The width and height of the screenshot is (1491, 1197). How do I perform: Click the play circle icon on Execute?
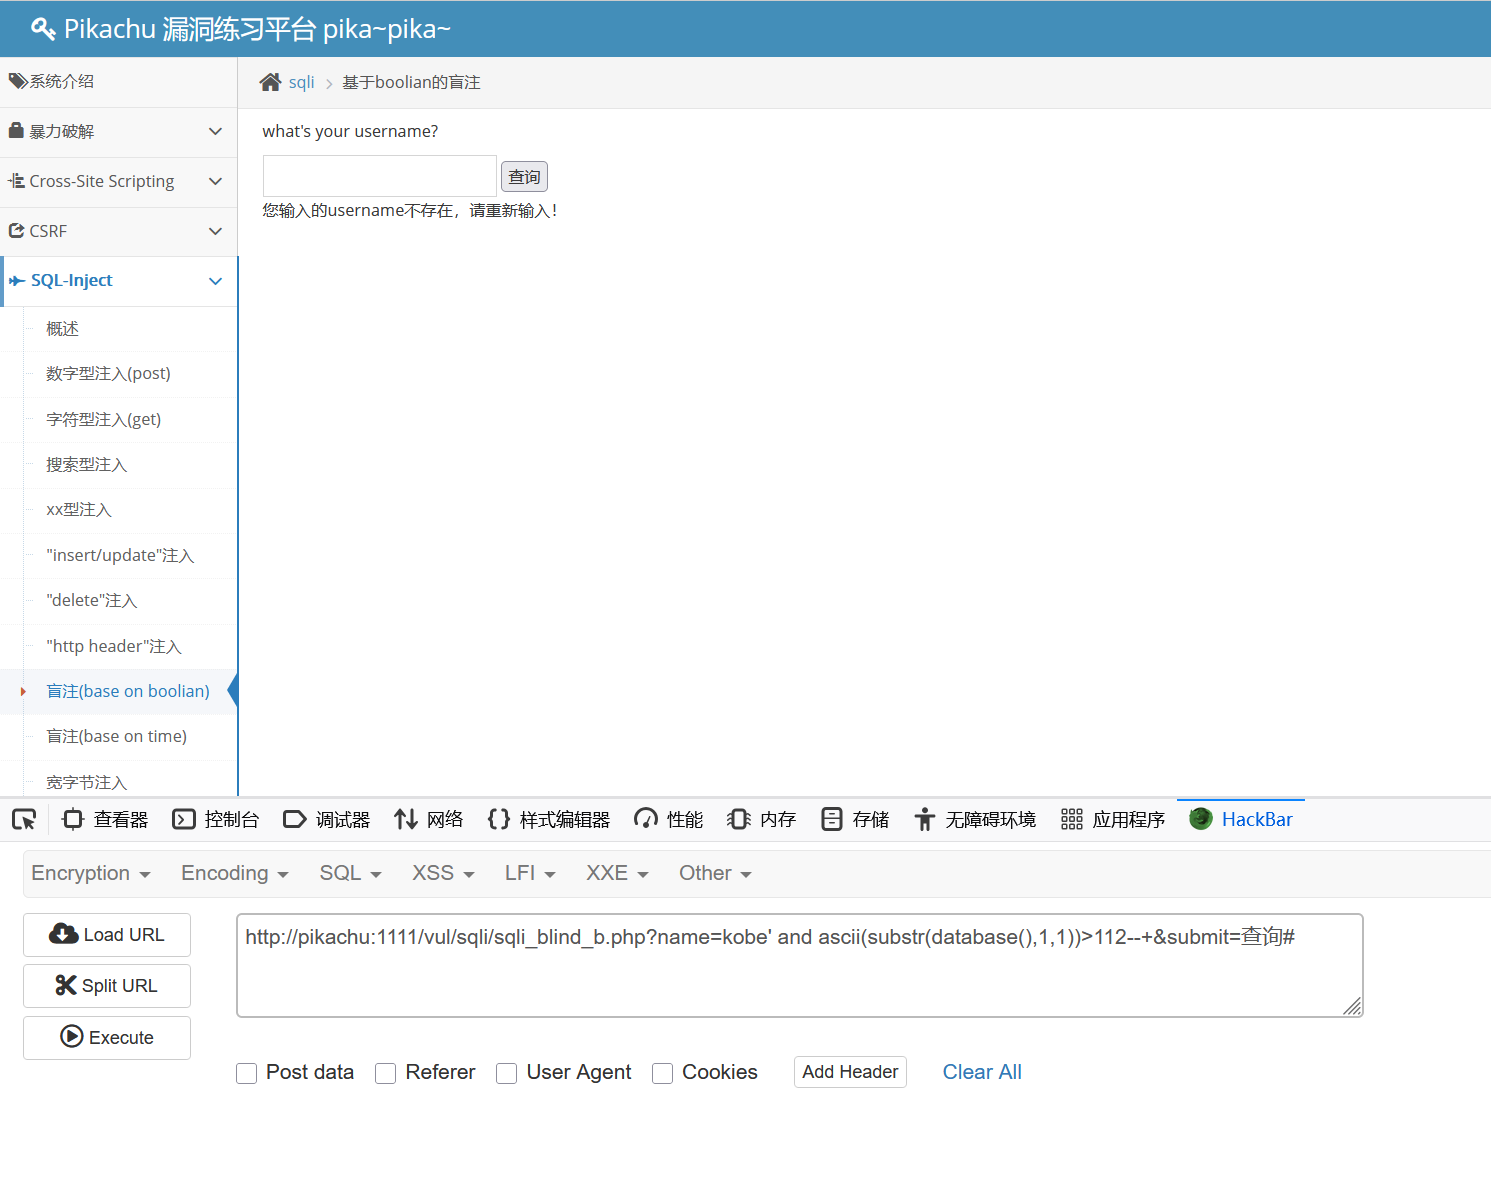pos(72,1037)
